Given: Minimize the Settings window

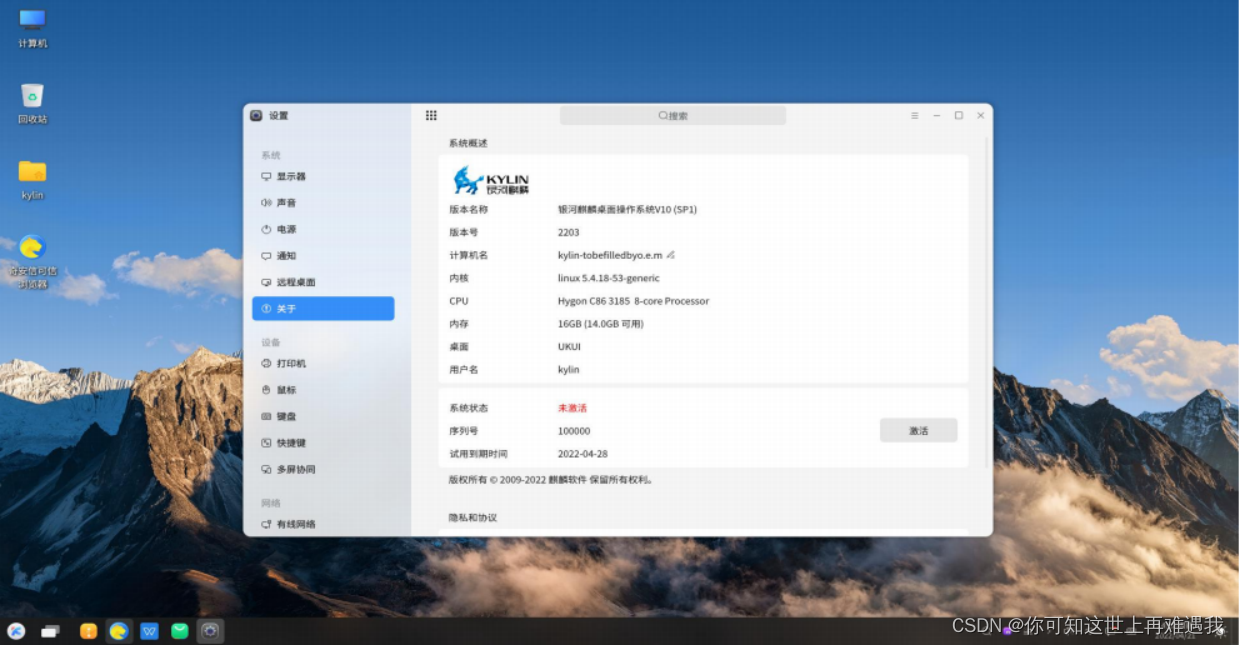Looking at the screenshot, I should point(937,116).
